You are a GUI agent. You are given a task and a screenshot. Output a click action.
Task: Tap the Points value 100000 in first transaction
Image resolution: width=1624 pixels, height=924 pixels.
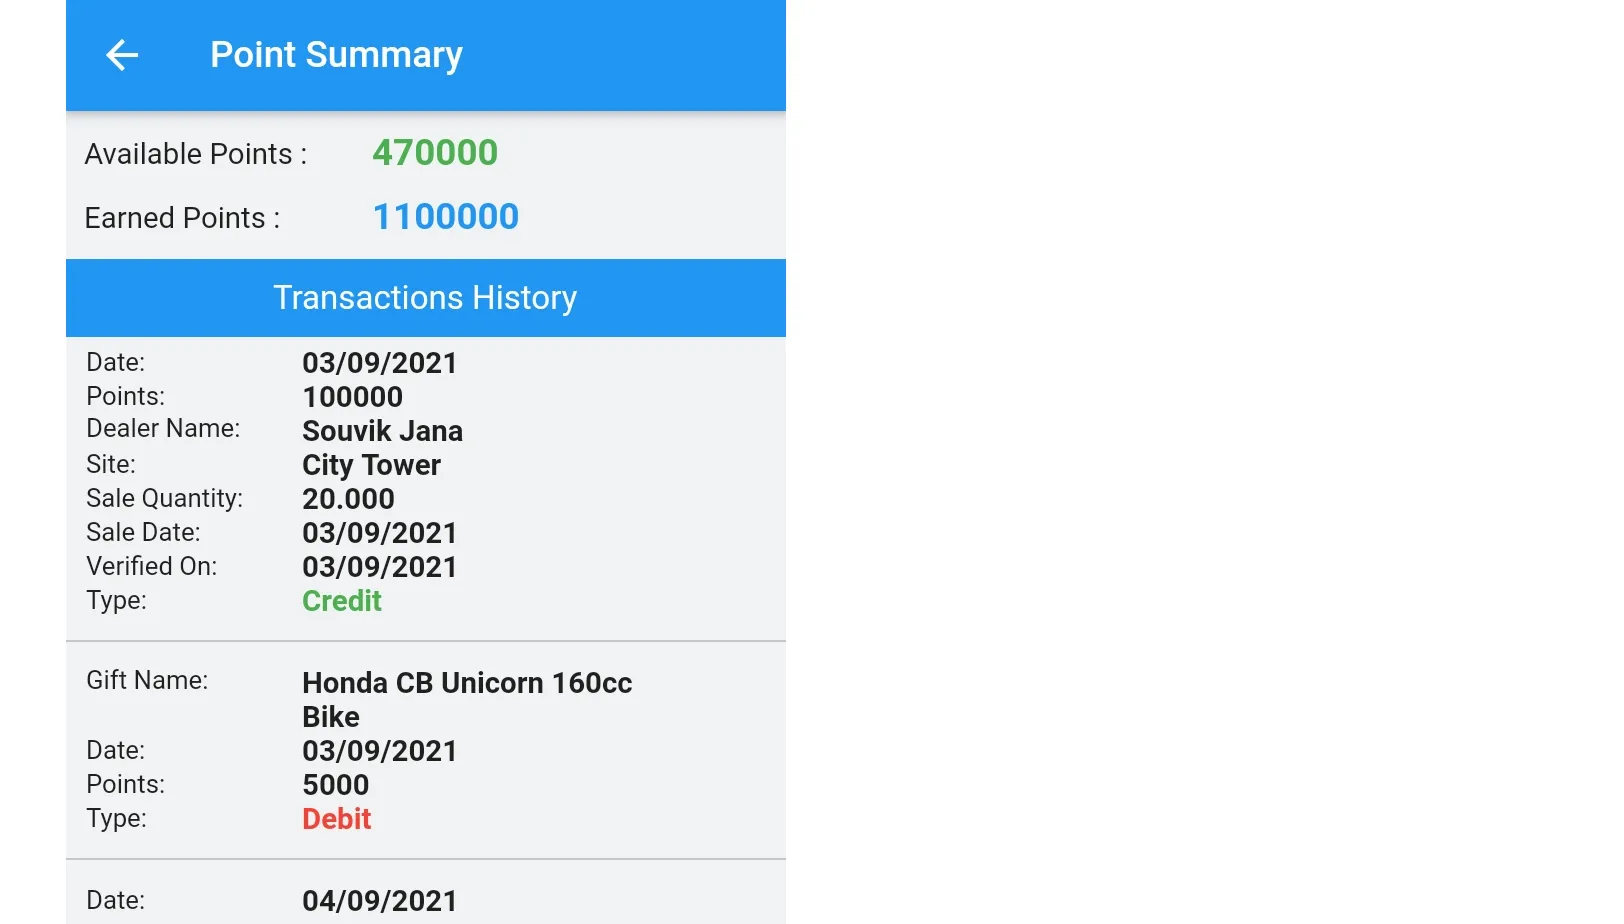tap(352, 397)
